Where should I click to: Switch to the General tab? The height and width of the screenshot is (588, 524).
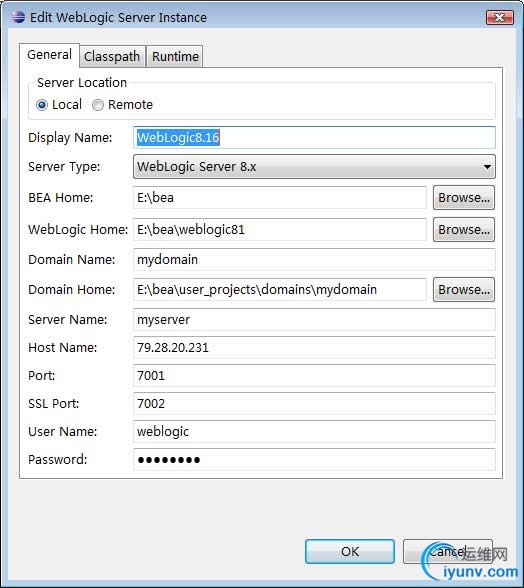coord(49,55)
